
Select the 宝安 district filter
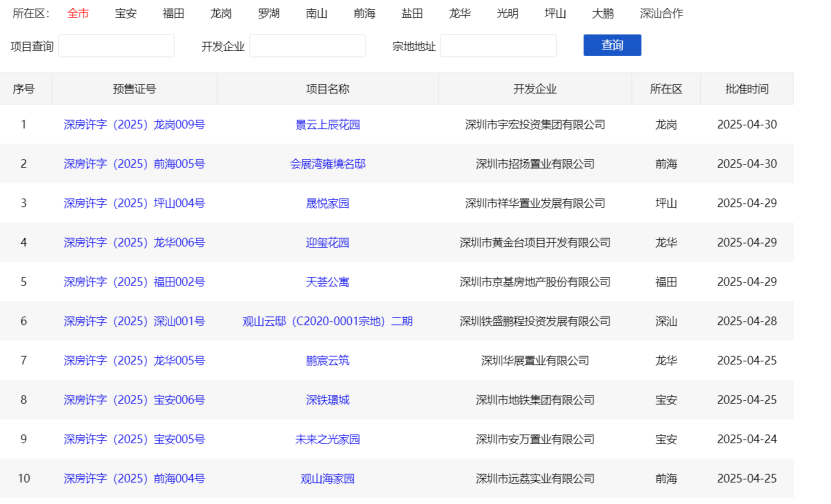(126, 13)
